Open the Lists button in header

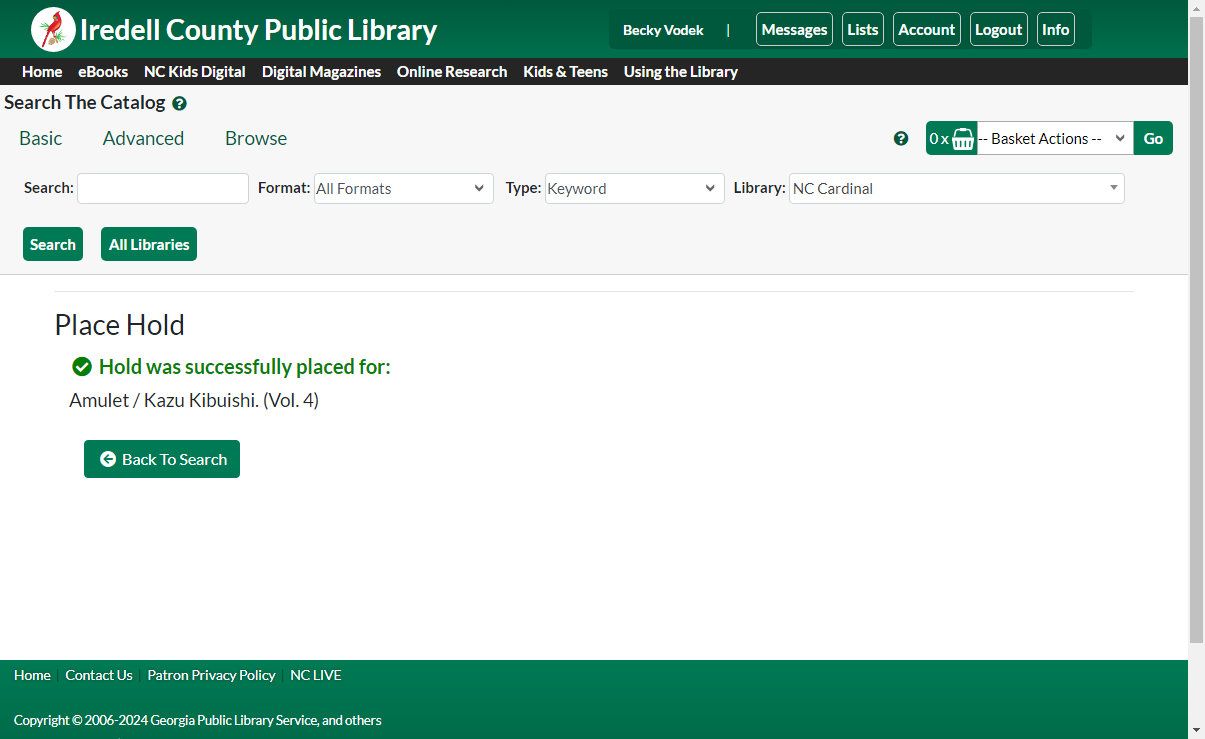[863, 29]
